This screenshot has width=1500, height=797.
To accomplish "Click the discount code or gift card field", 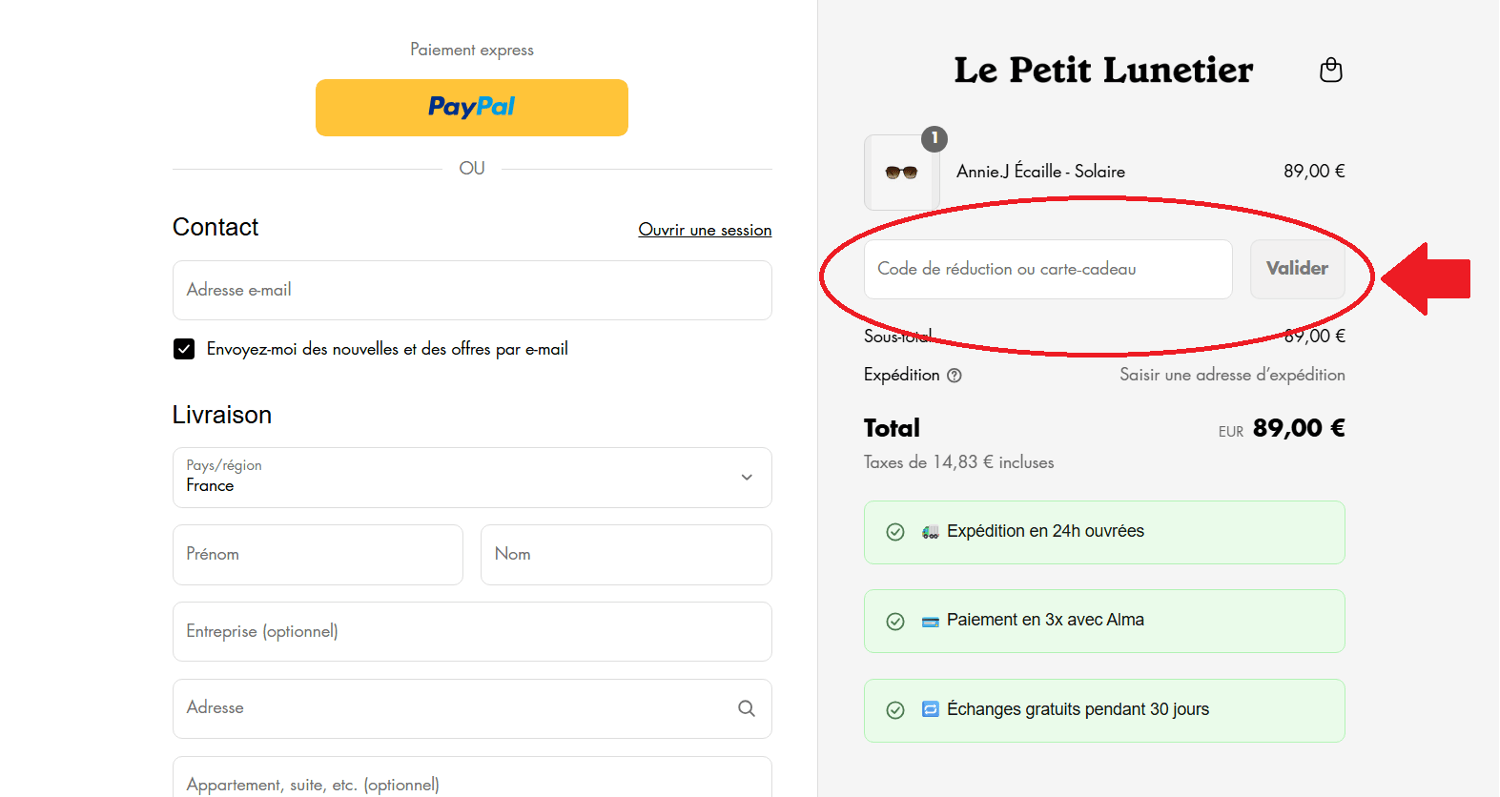I will (x=1047, y=268).
